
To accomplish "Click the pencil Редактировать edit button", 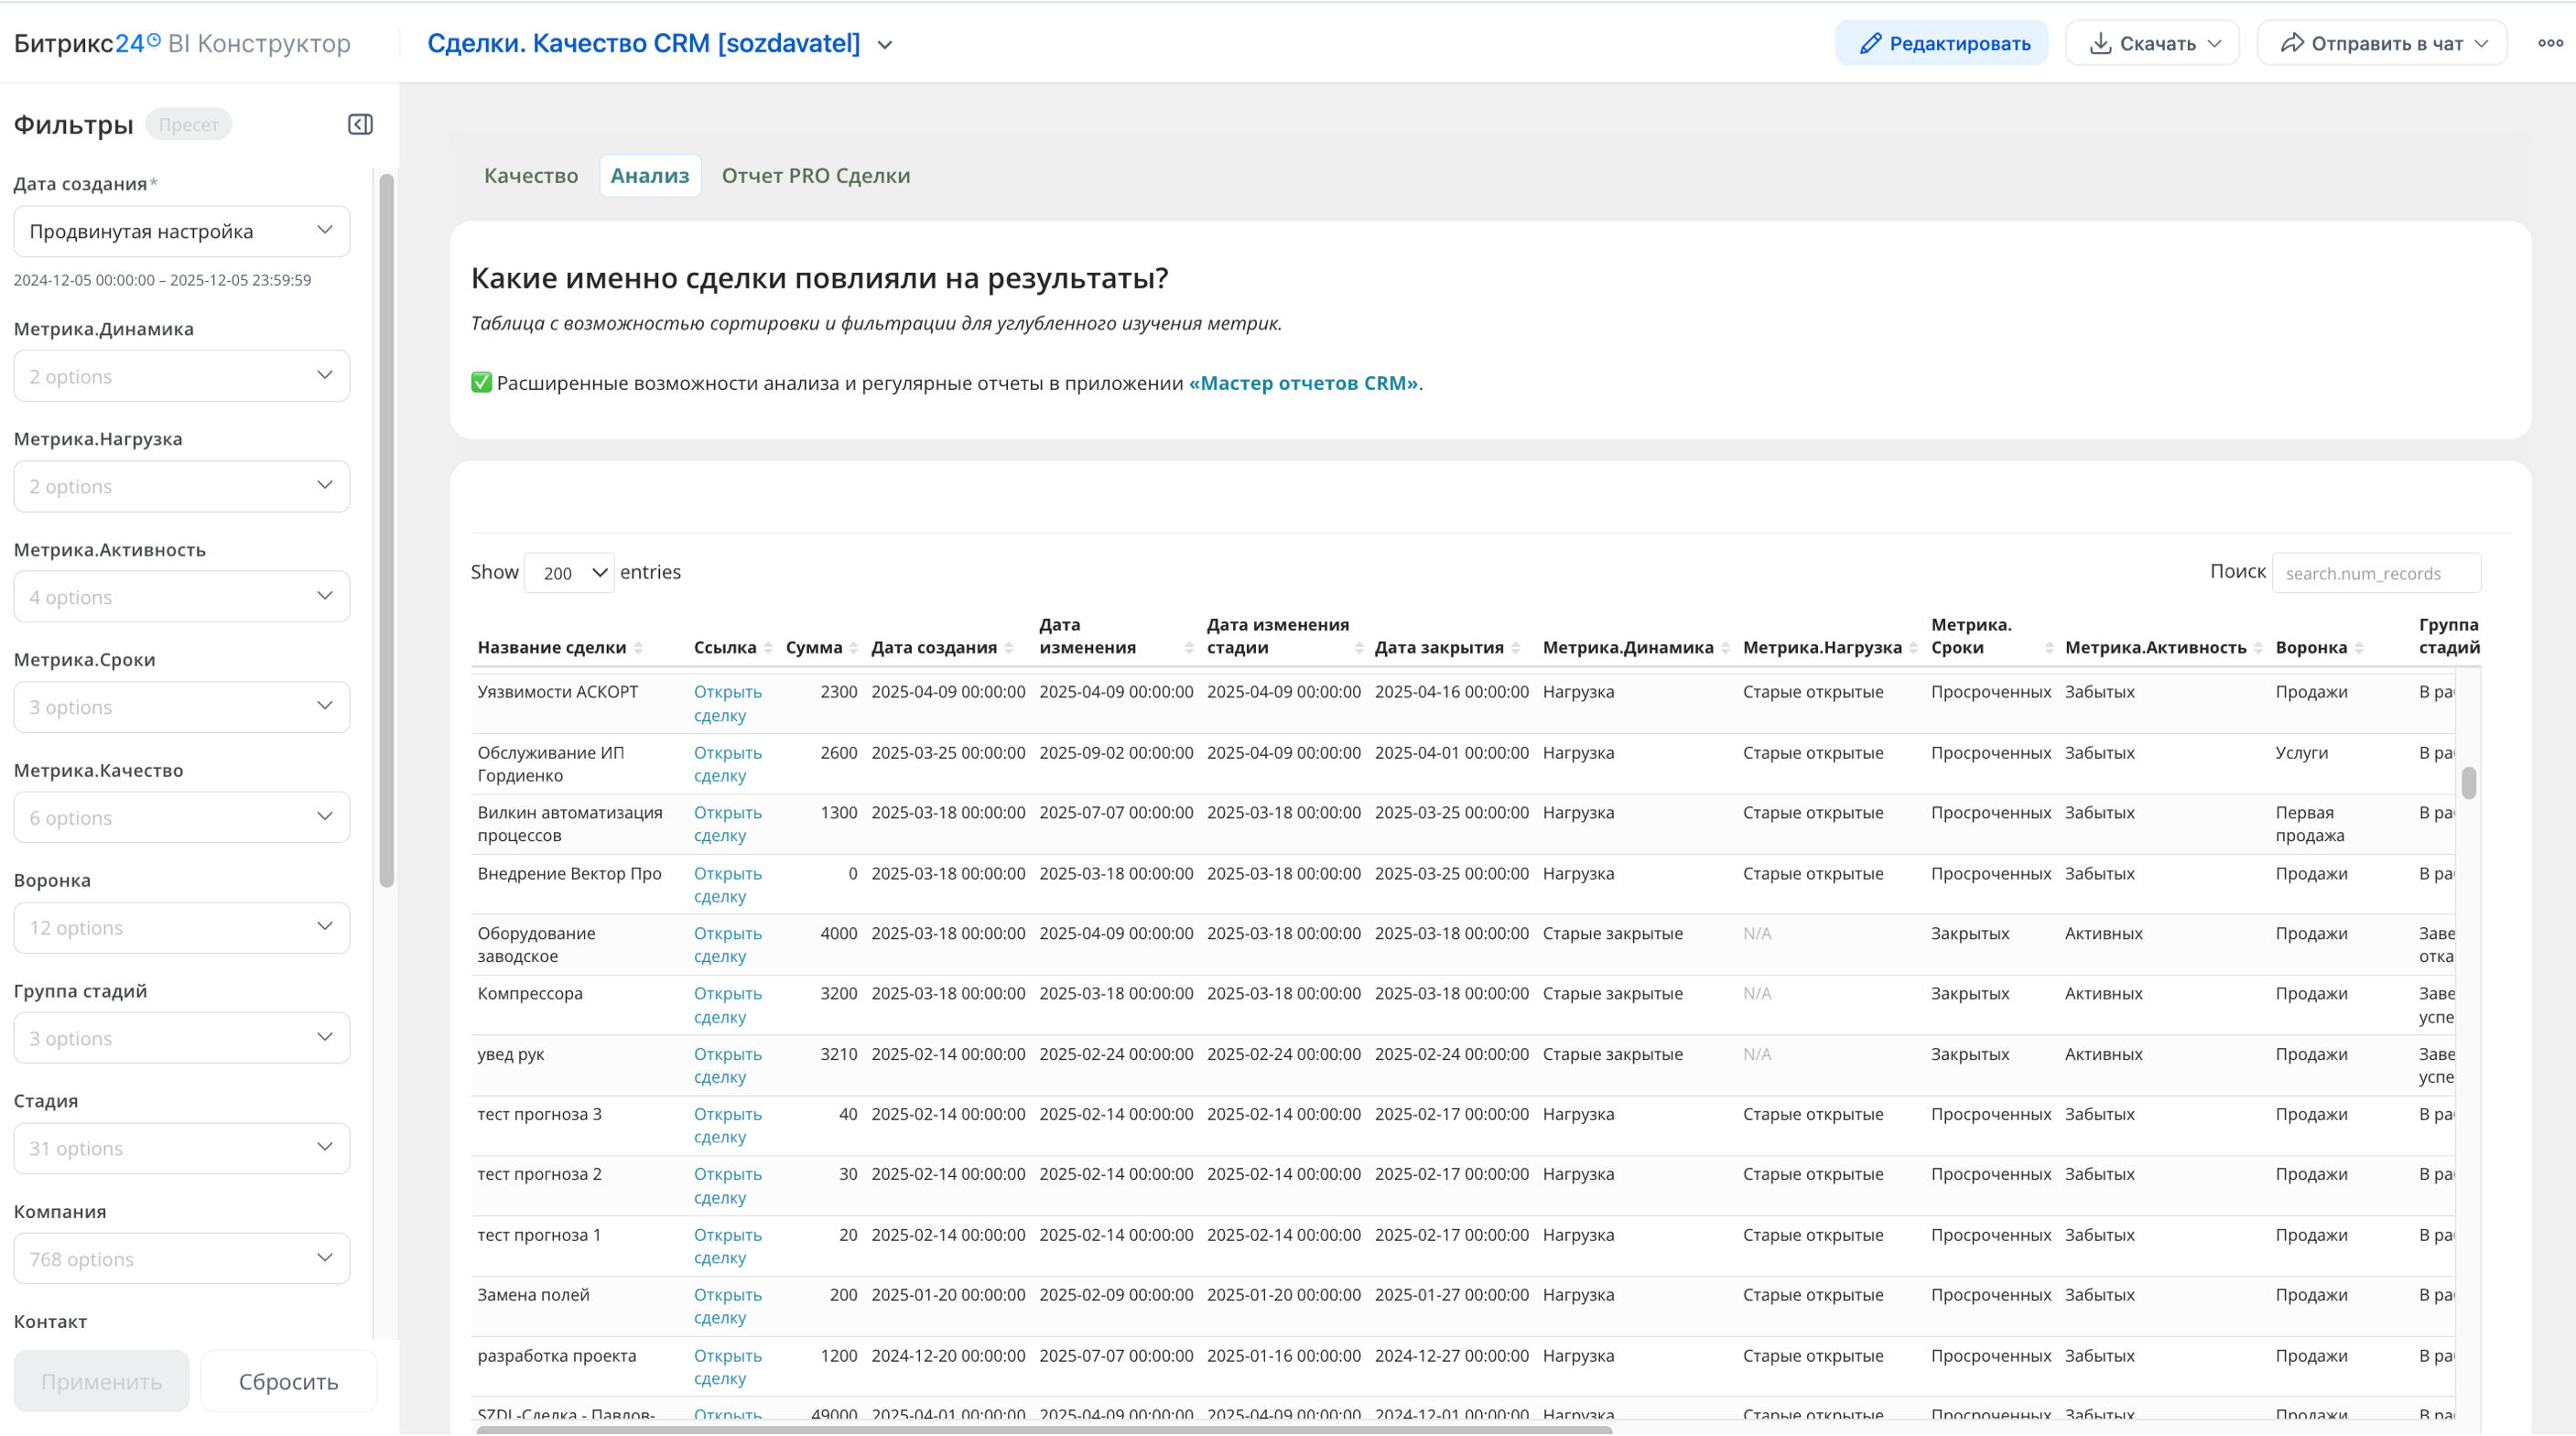I will point(1941,43).
